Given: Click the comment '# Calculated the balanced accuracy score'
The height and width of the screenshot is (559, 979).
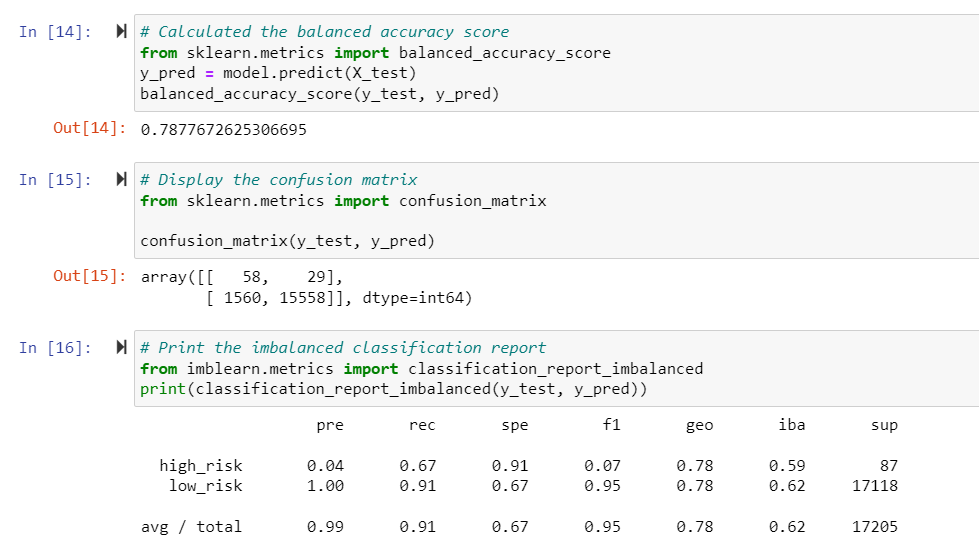Looking at the screenshot, I should click(x=325, y=32).
